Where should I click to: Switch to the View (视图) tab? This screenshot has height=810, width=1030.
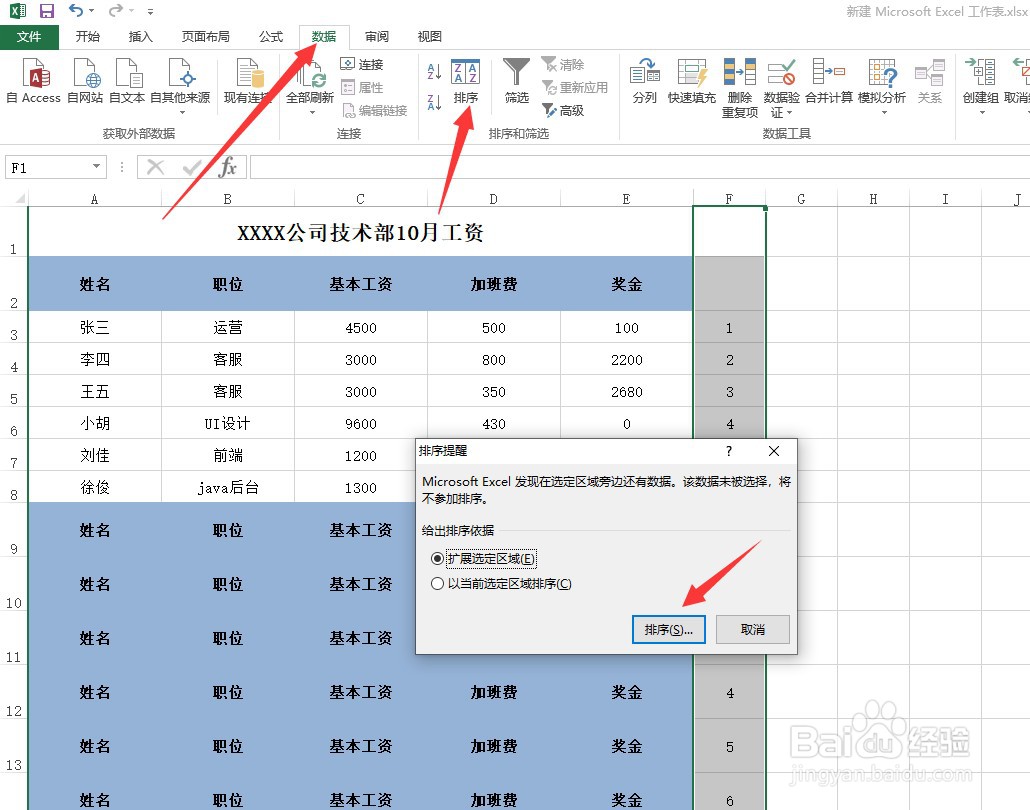point(430,37)
